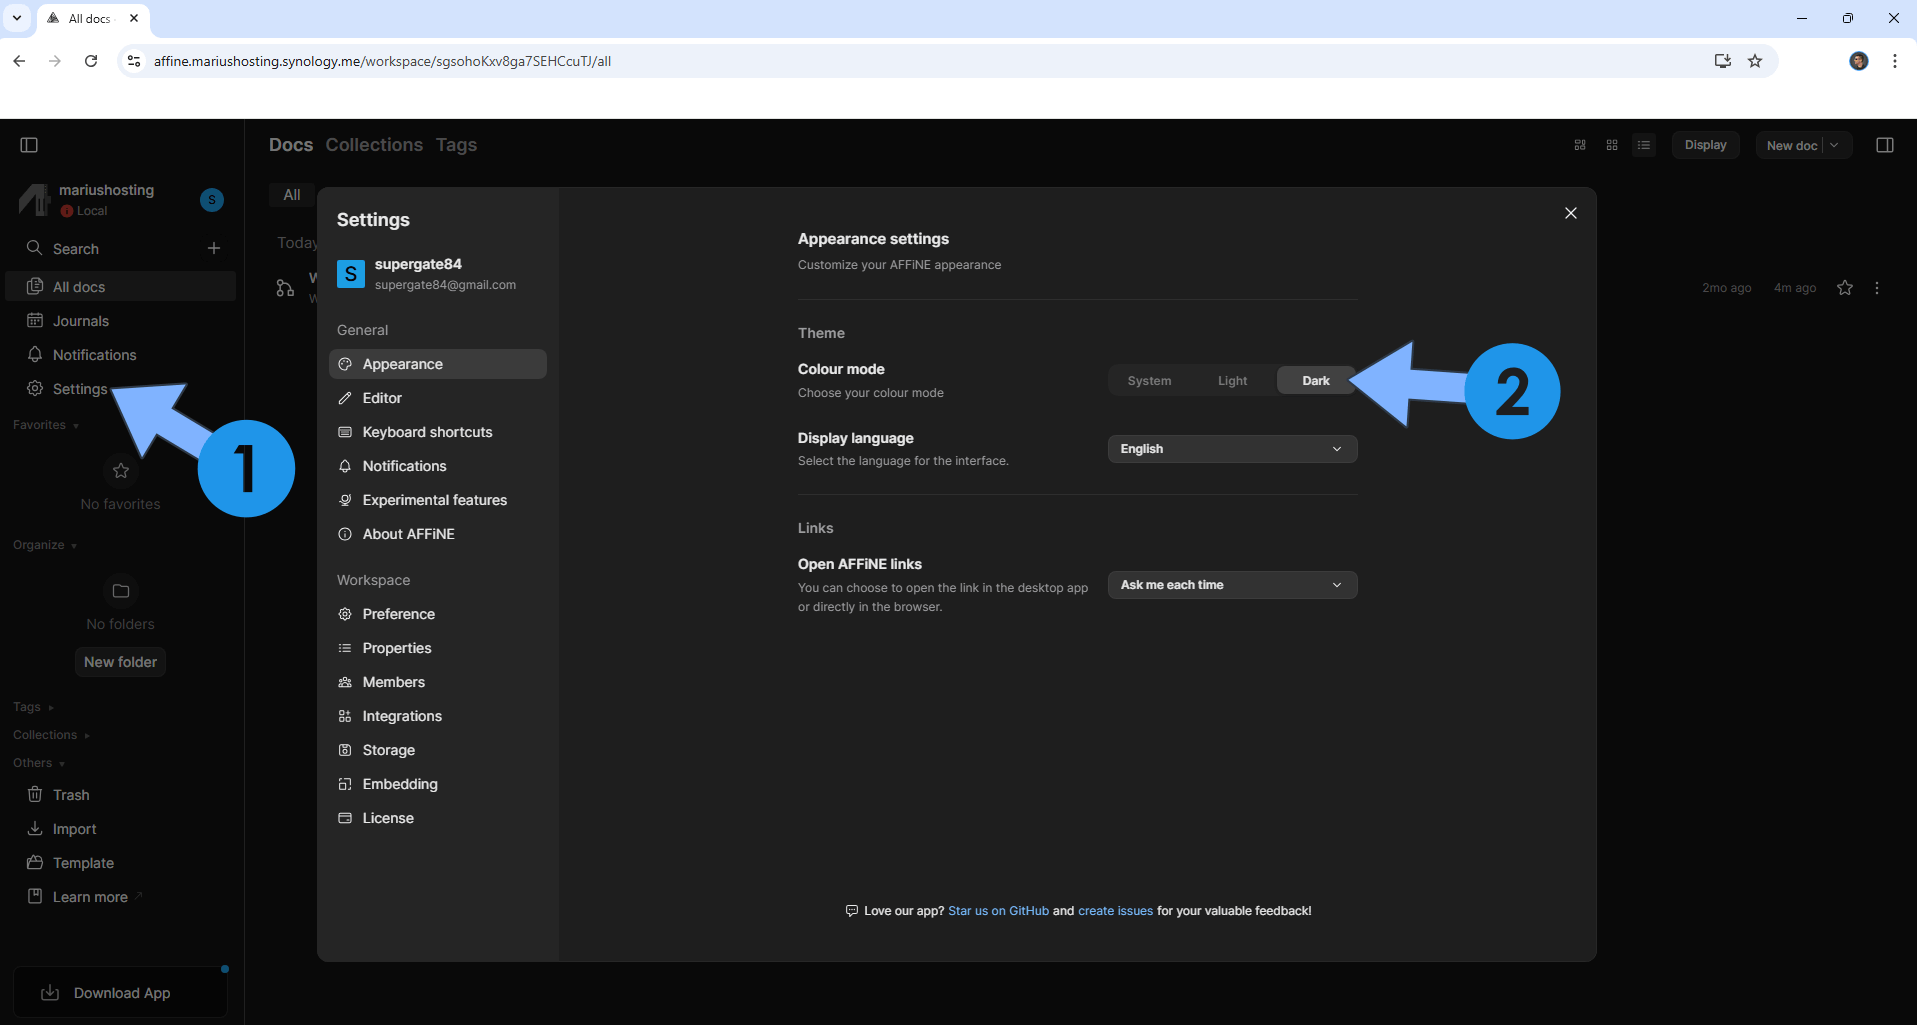This screenshot has height=1025, width=1917.
Task: Switch to the Docs tab
Action: pyautogui.click(x=291, y=145)
